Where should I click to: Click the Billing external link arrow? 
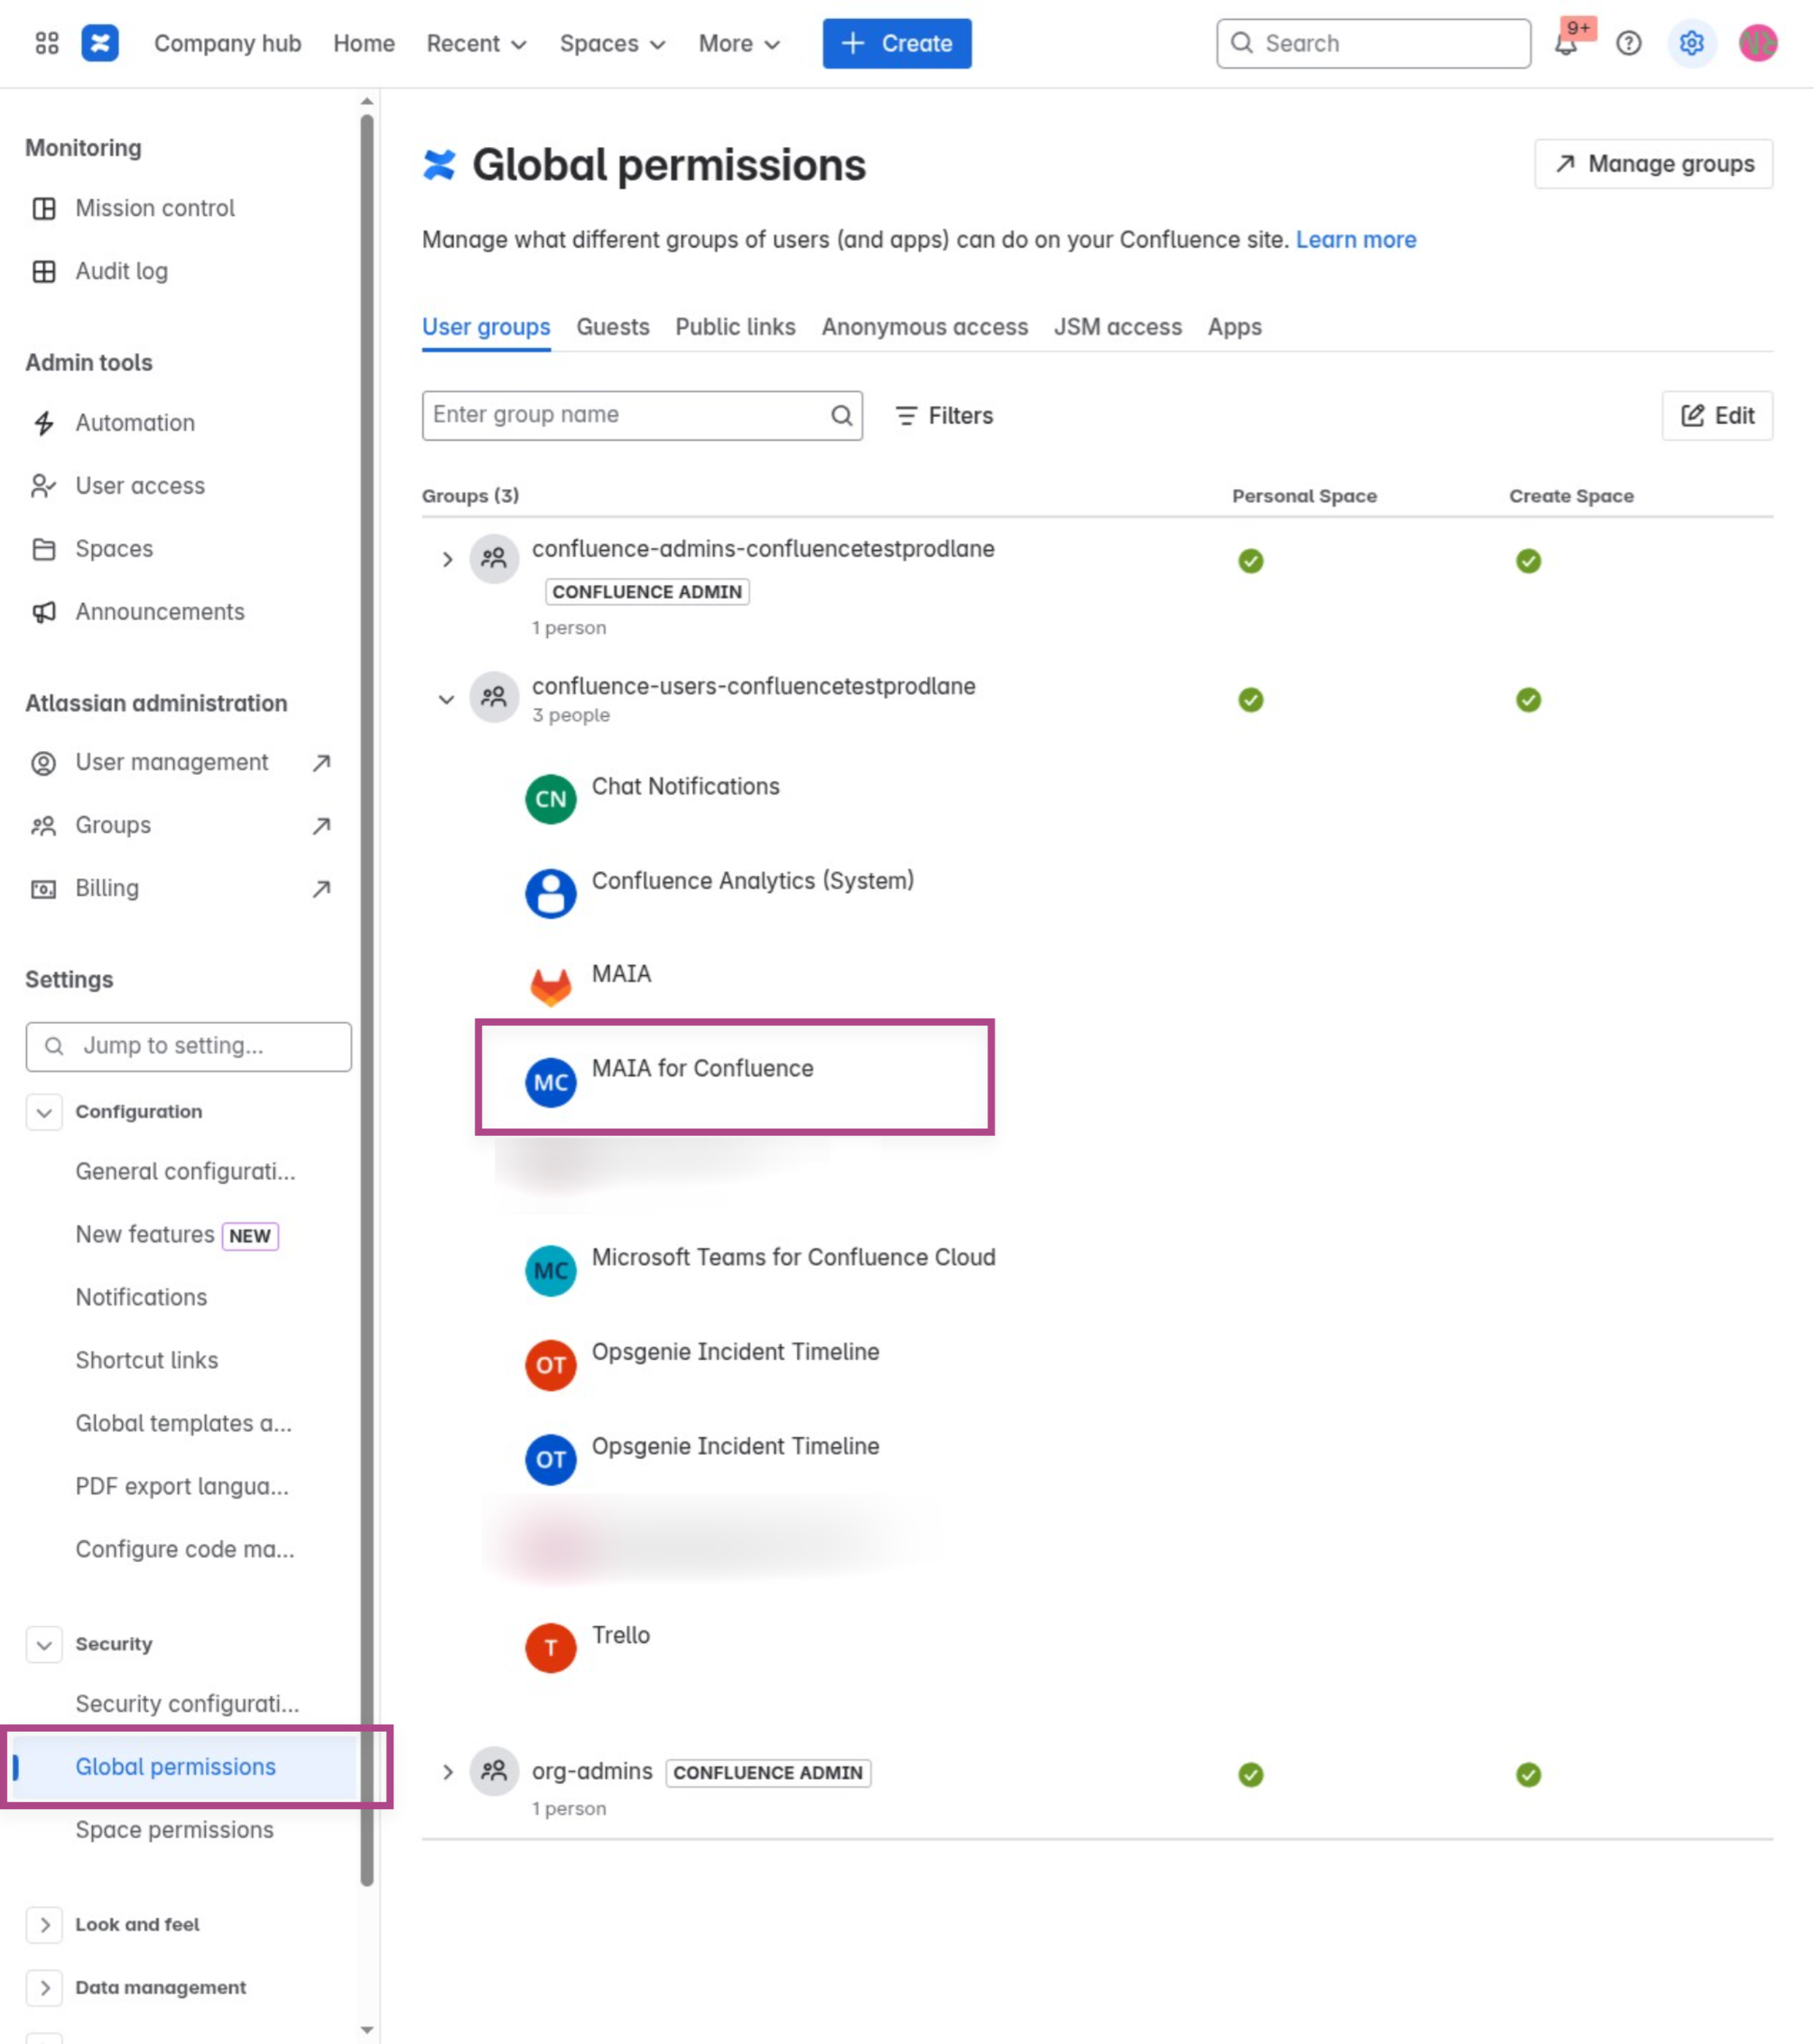tap(321, 889)
